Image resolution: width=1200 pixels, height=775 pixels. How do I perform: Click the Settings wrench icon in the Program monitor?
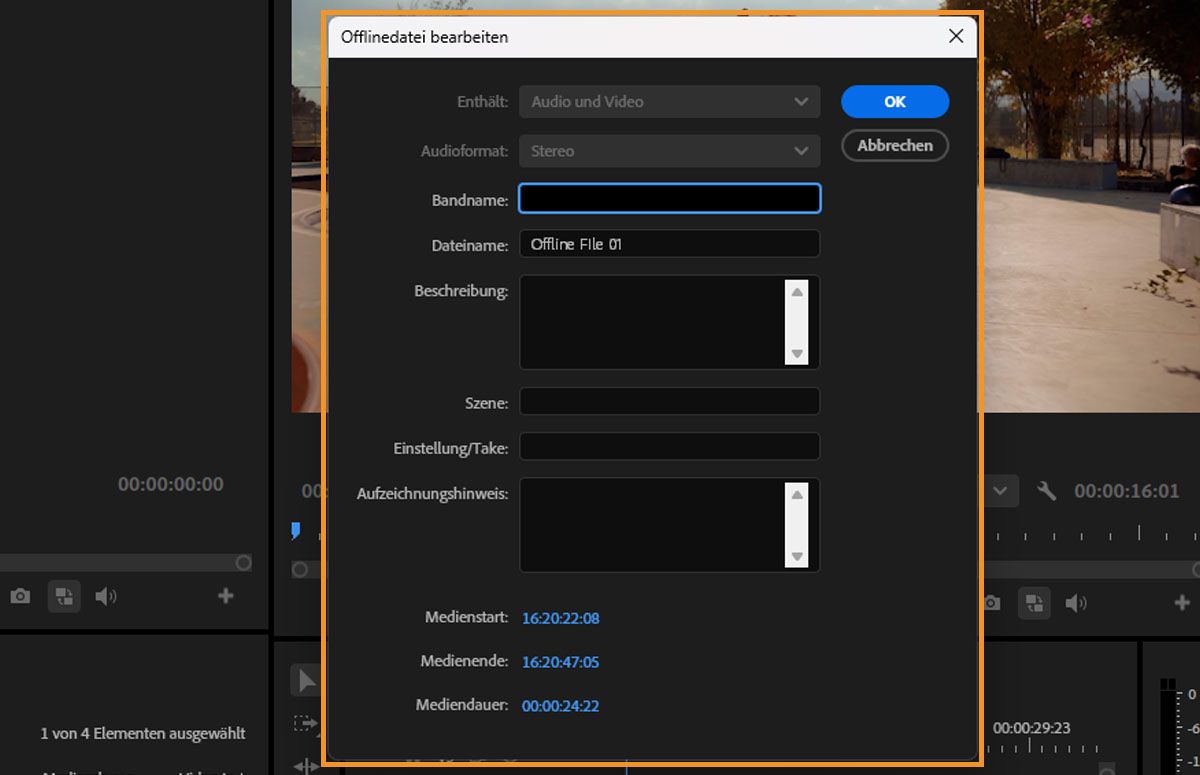tap(1047, 490)
